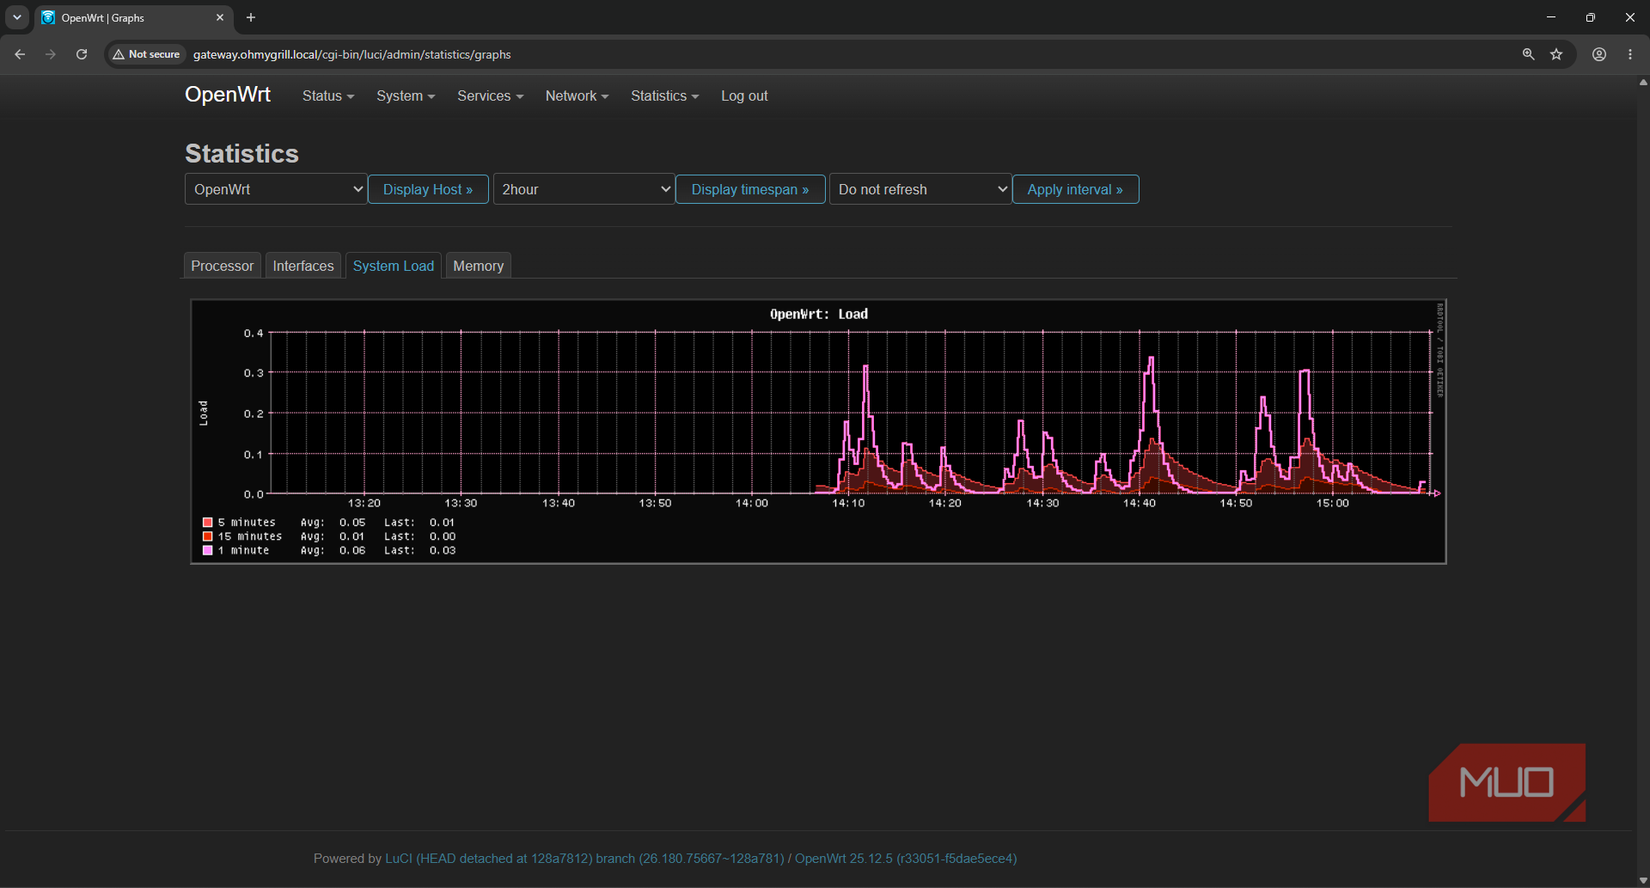Click the Statistics page heading
The height and width of the screenshot is (888, 1650).
click(x=242, y=153)
